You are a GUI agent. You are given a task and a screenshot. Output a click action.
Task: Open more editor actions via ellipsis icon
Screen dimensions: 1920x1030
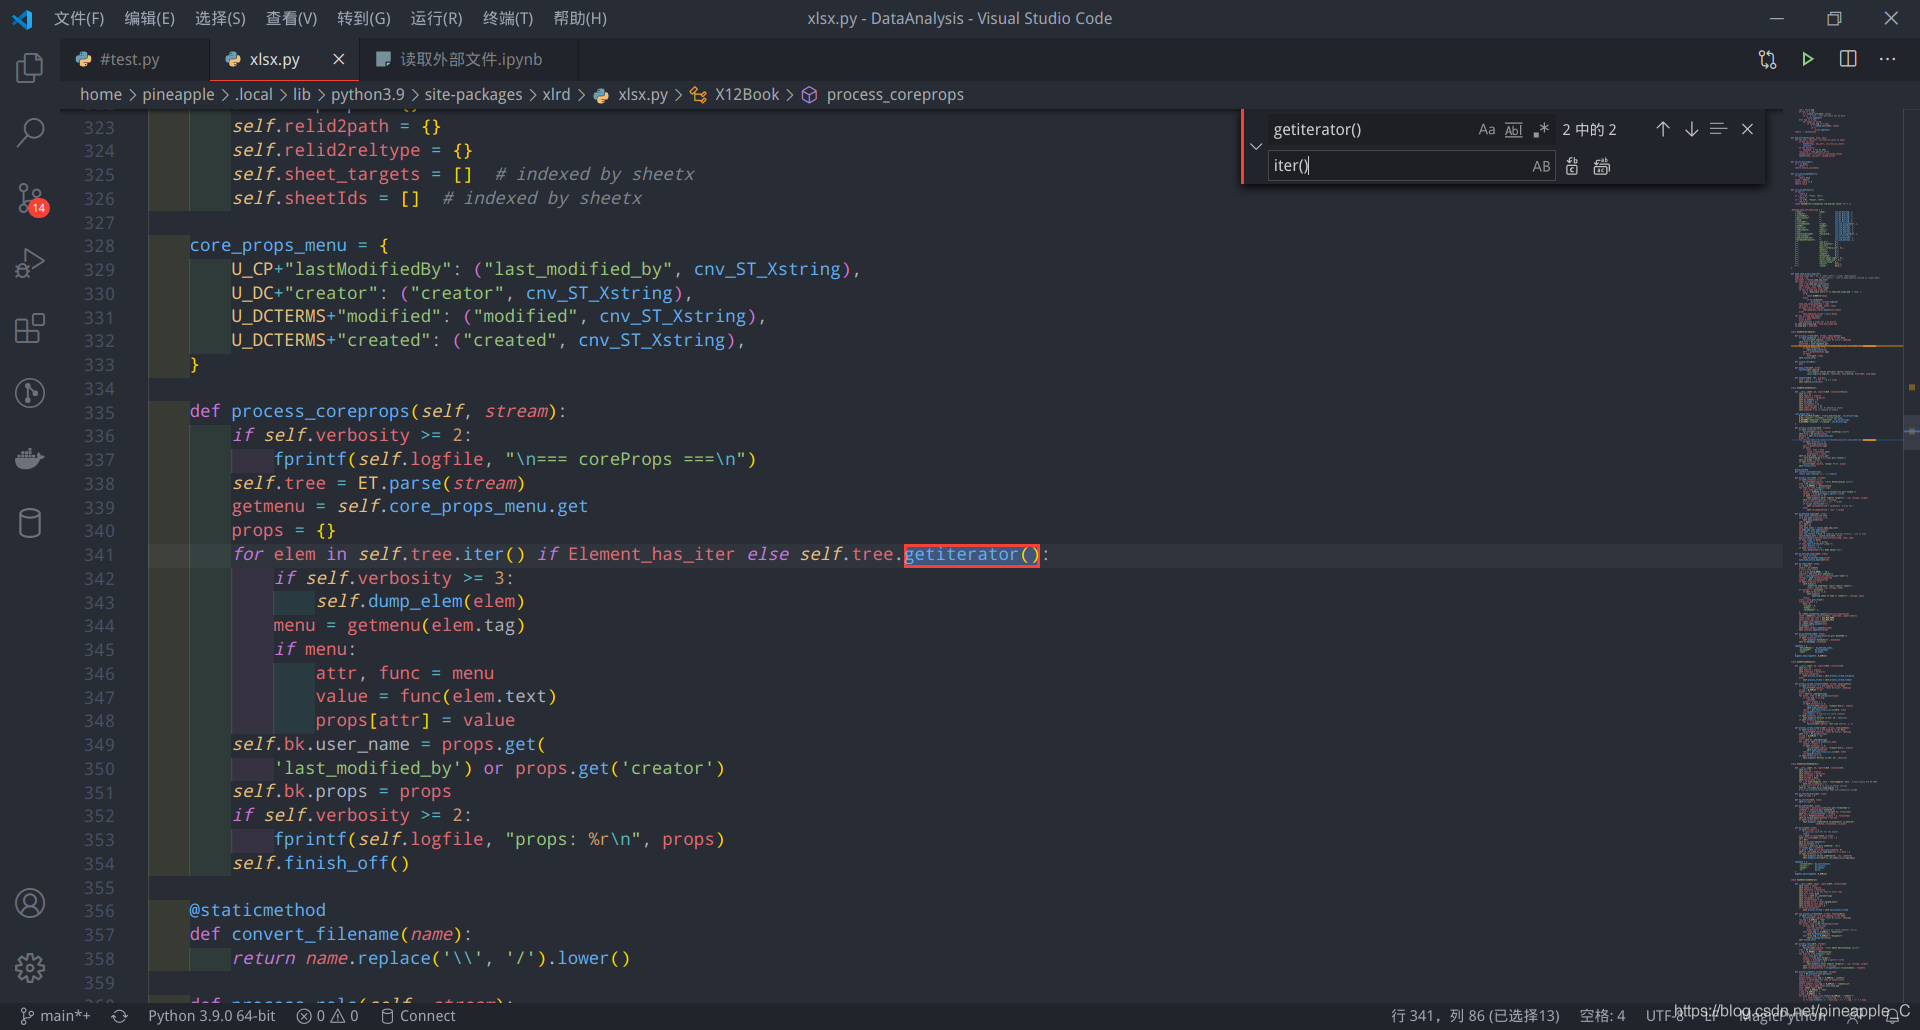(x=1888, y=59)
